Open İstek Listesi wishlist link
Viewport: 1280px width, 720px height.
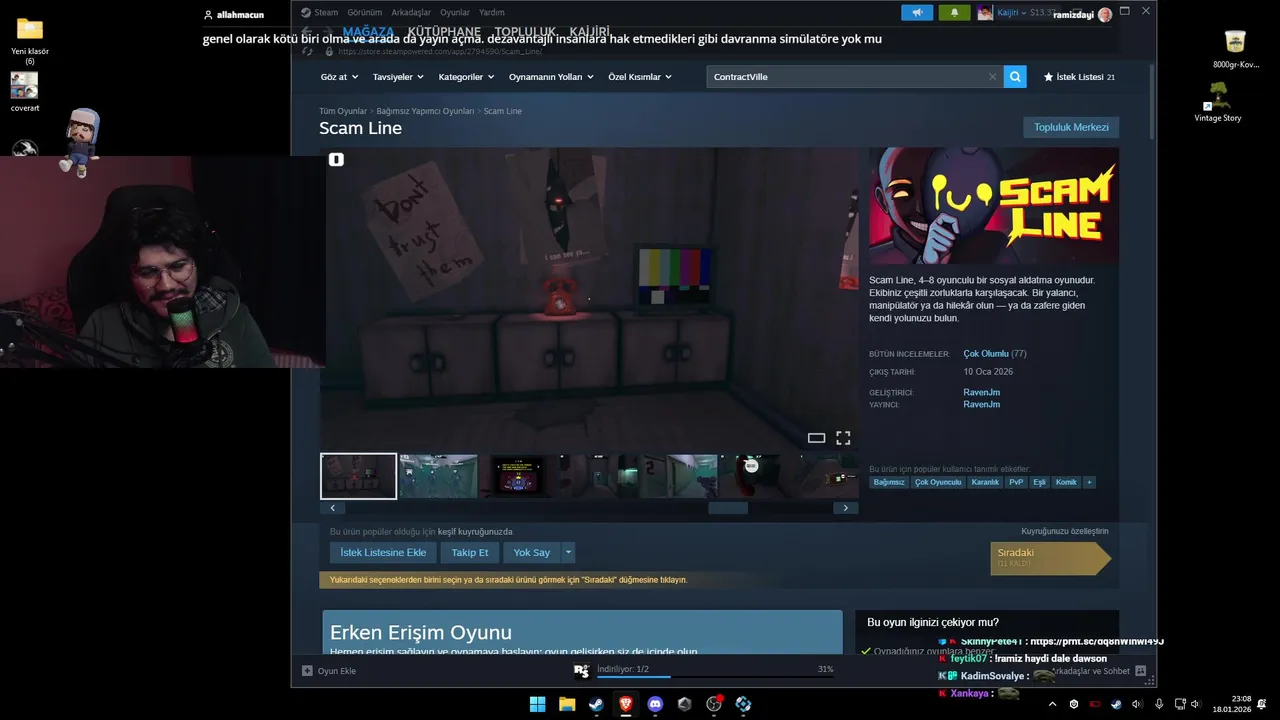tap(1079, 77)
